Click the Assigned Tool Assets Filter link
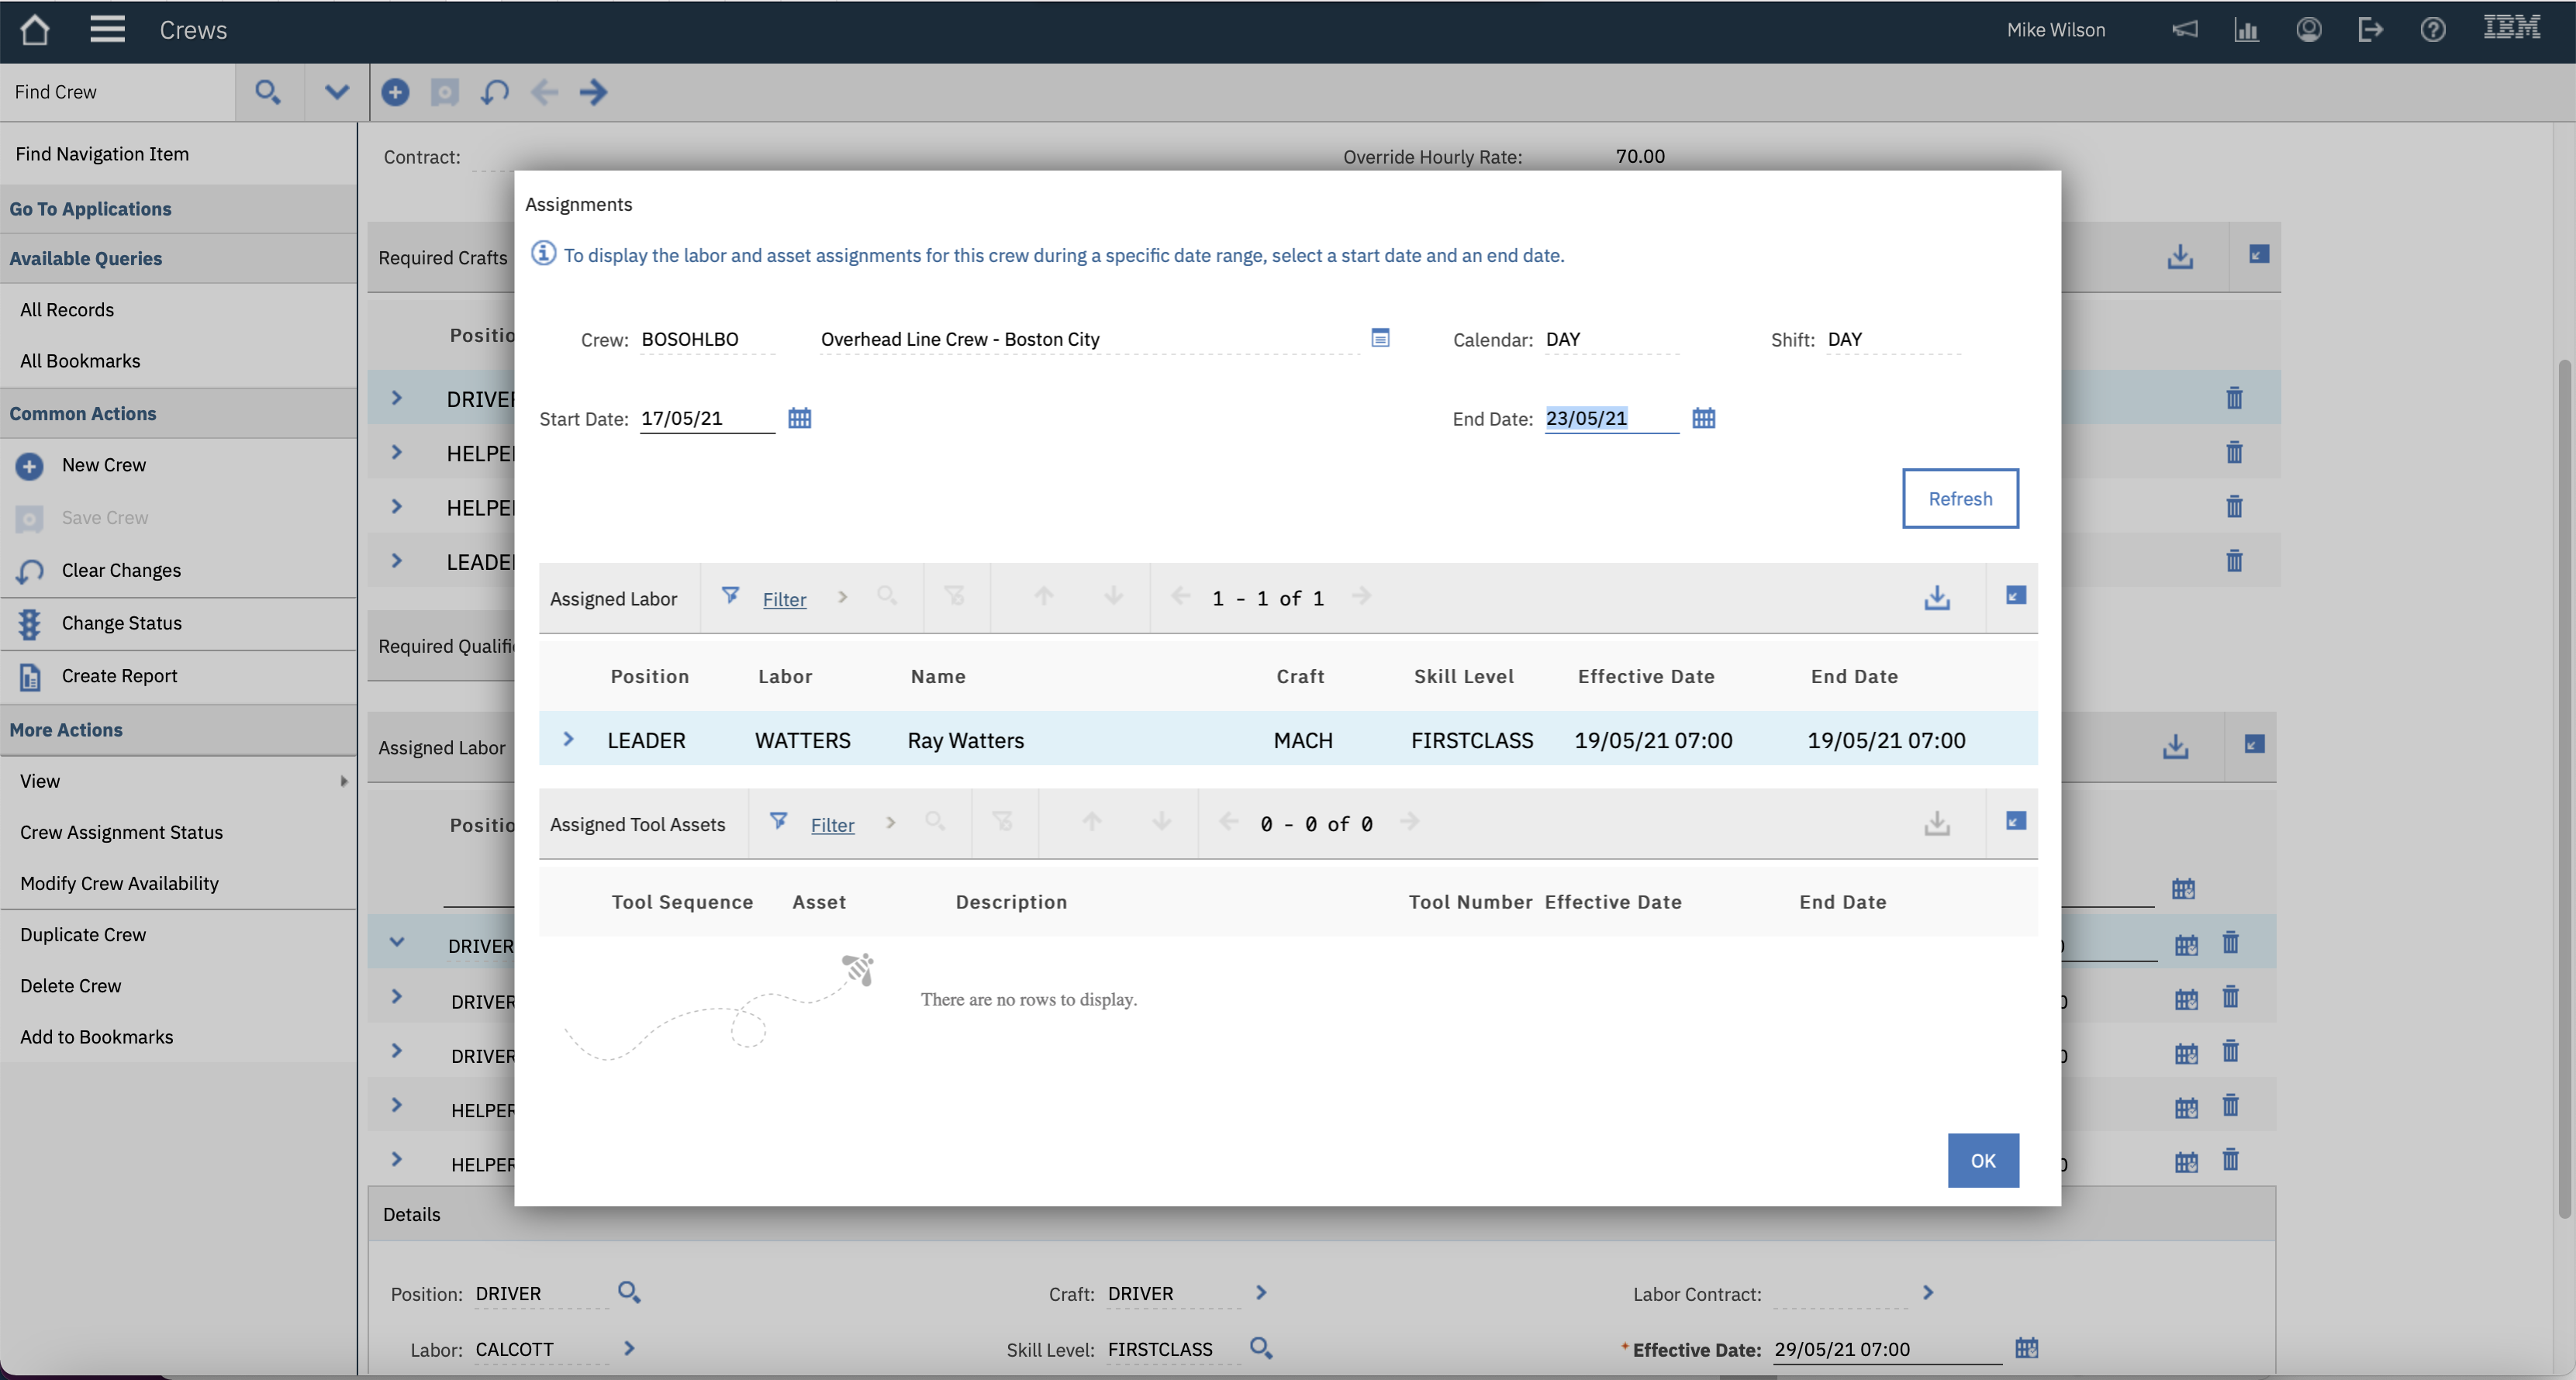Screen dimensions: 2576x1380 (x=832, y=825)
